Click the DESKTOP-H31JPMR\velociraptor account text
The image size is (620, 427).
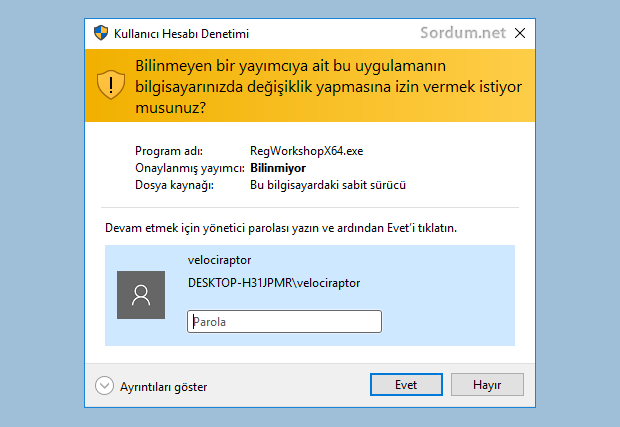(274, 283)
